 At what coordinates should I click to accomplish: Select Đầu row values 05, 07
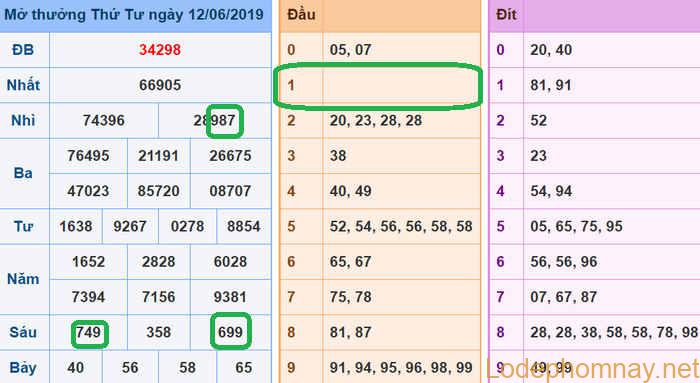tap(350, 50)
